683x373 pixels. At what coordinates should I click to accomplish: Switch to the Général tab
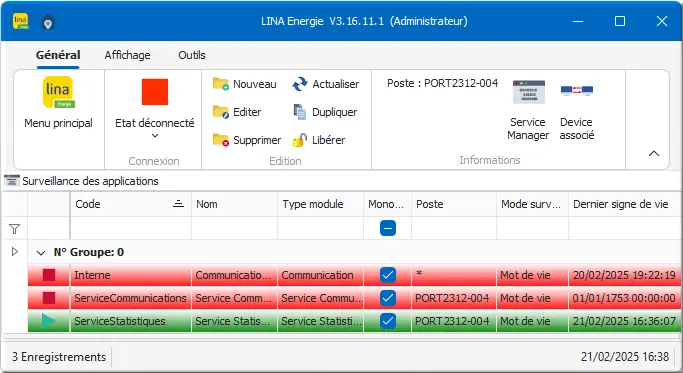coord(58,55)
